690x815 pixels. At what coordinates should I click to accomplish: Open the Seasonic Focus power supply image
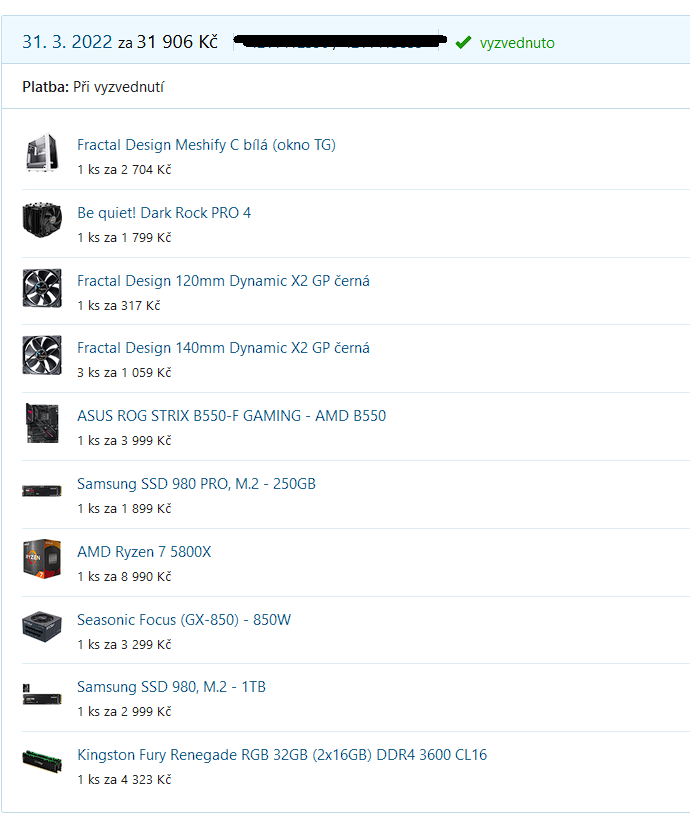(x=42, y=627)
